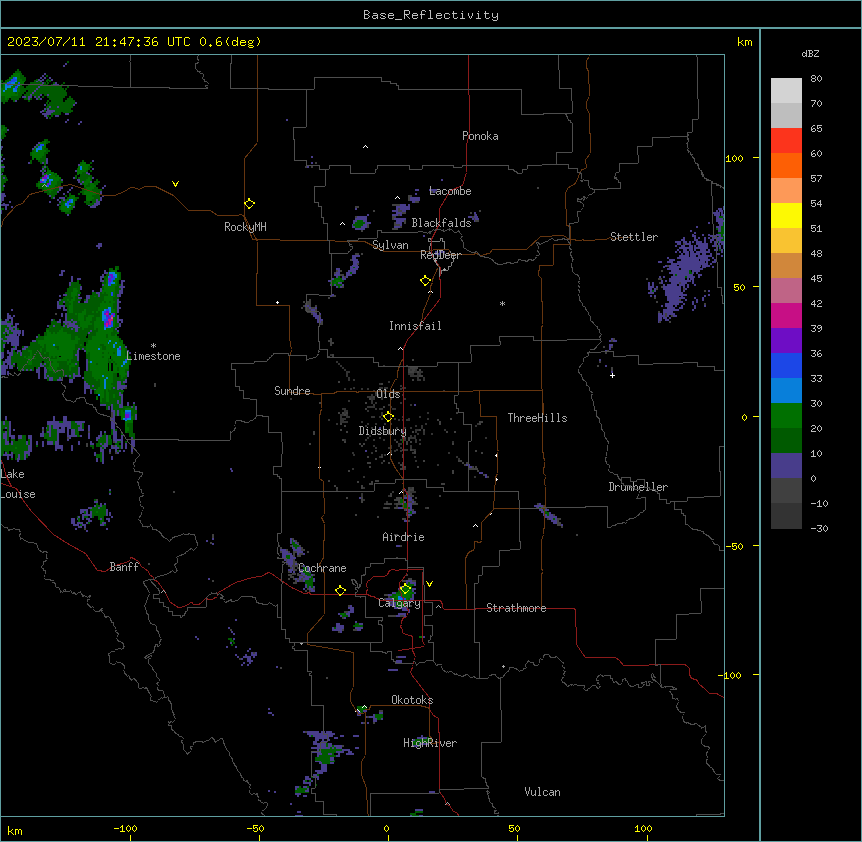Select the Olds label

388,394
